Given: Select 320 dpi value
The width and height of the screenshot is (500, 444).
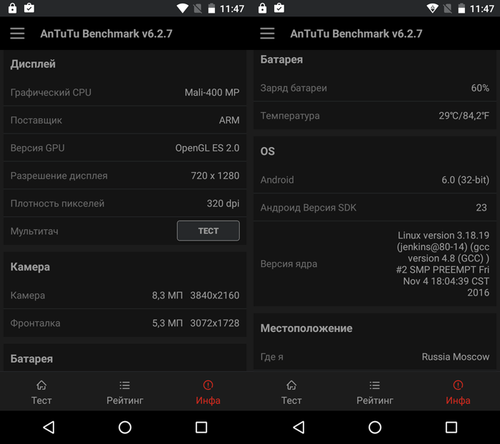Looking at the screenshot, I should [x=223, y=204].
